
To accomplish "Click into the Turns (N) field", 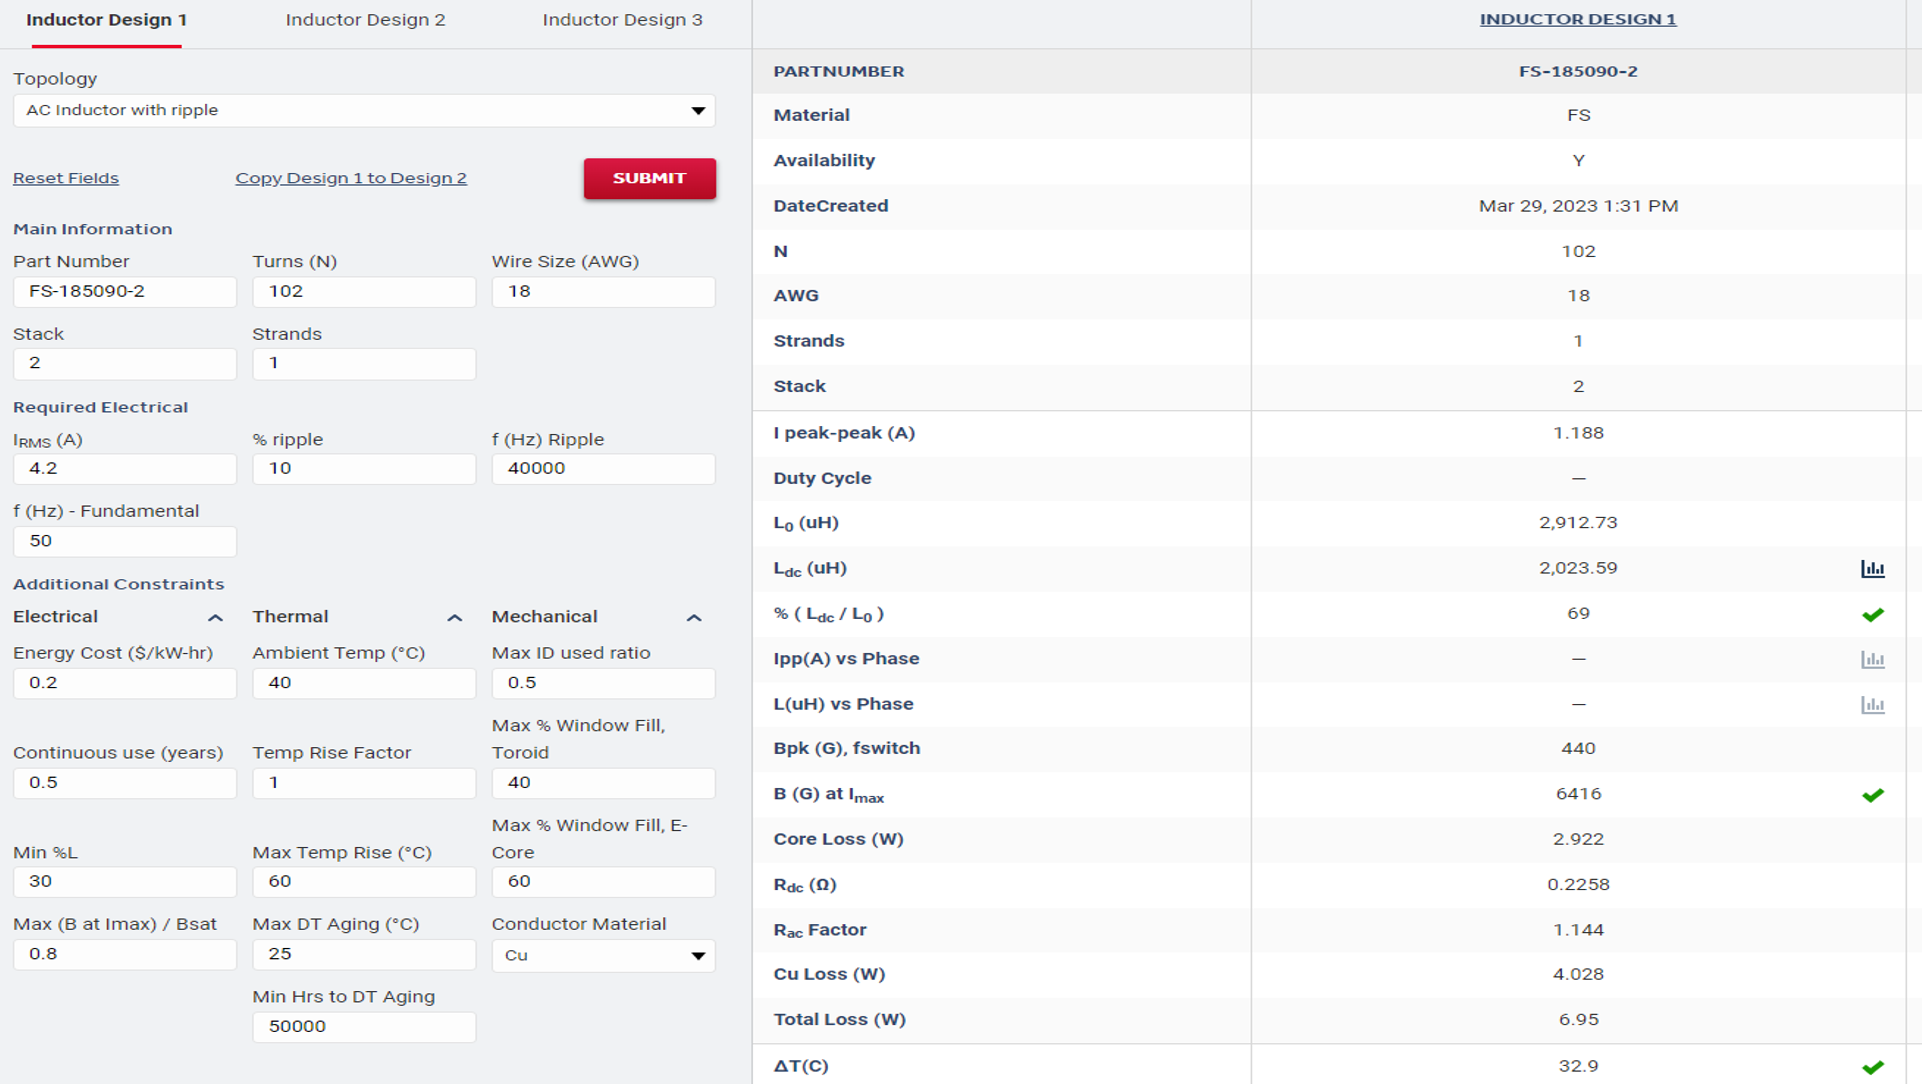I will [364, 291].
